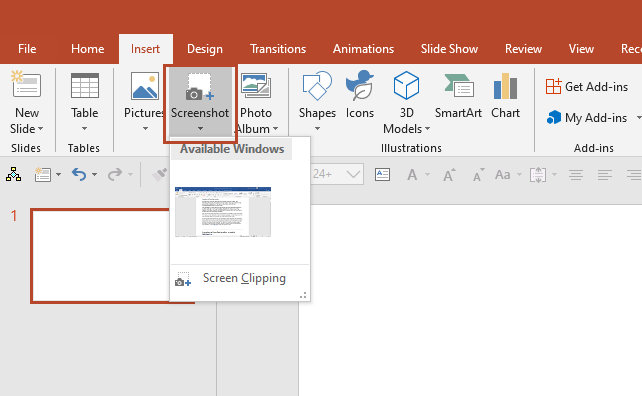Click the Chart icon
The height and width of the screenshot is (396, 642).
[x=505, y=86]
